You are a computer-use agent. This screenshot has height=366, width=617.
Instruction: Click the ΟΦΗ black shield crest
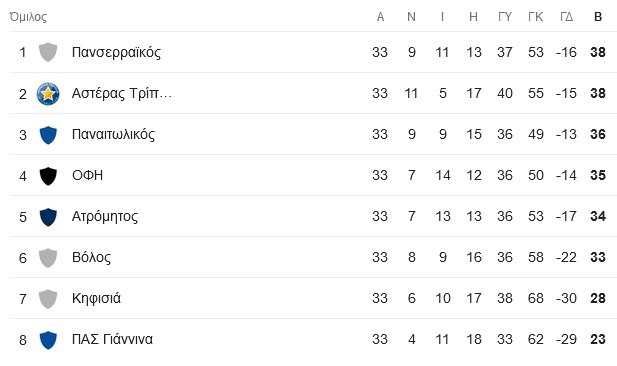click(48, 176)
